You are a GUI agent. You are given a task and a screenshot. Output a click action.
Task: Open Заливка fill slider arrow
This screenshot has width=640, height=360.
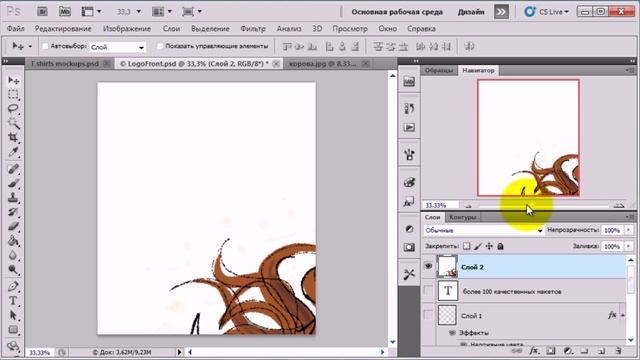[629, 246]
